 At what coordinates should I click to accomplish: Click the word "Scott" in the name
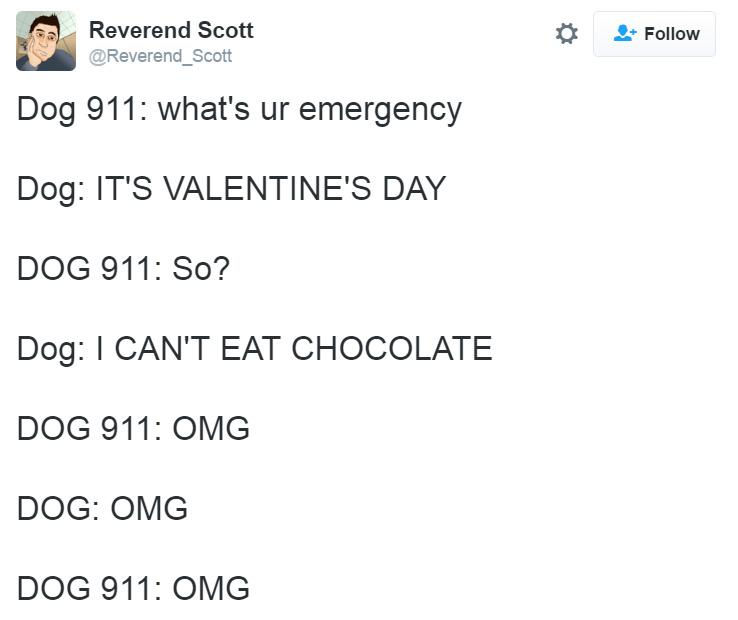[x=225, y=30]
